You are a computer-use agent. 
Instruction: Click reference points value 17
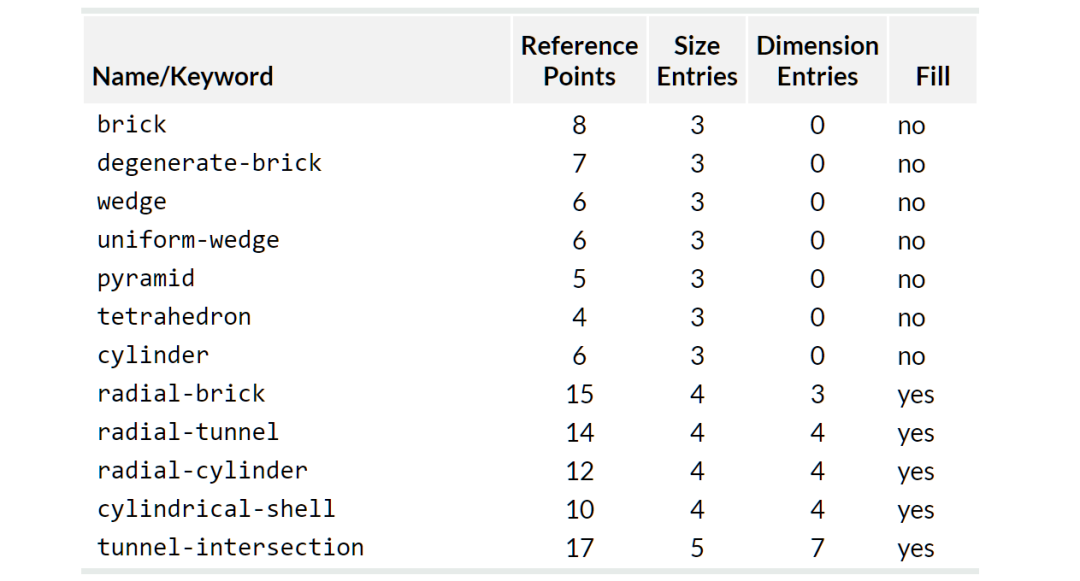579,548
